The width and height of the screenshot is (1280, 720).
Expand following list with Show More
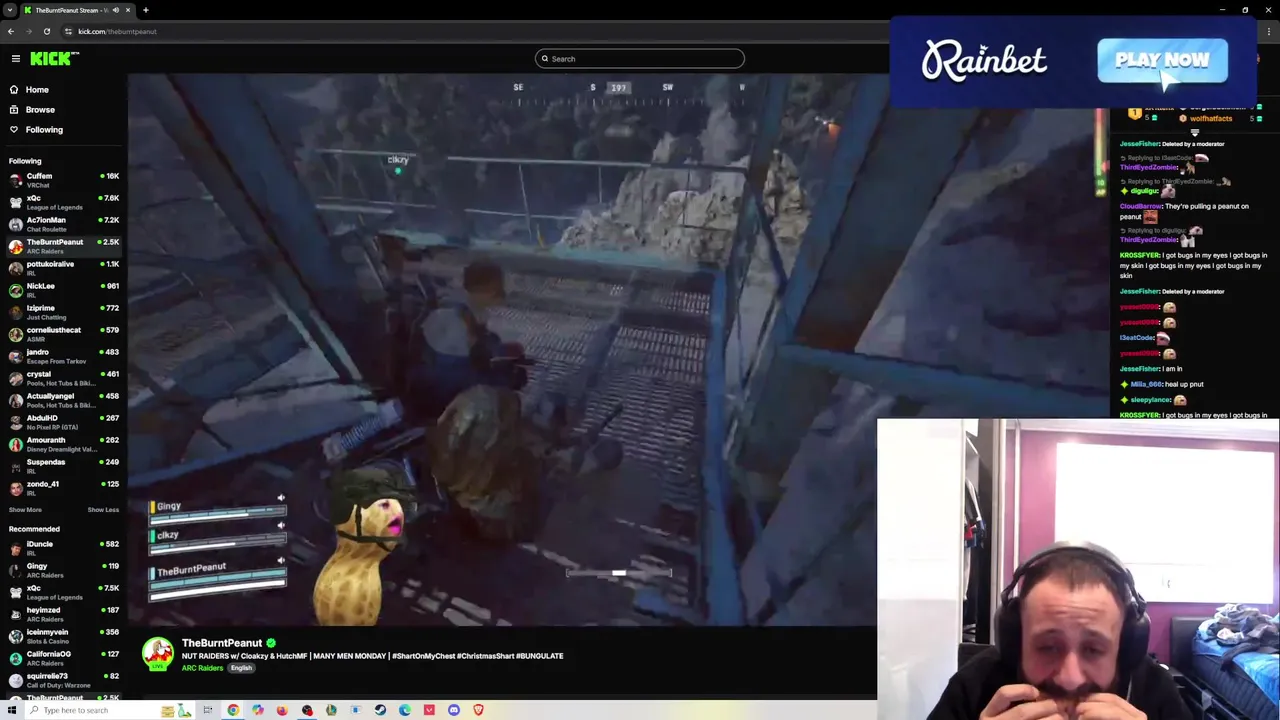point(25,510)
